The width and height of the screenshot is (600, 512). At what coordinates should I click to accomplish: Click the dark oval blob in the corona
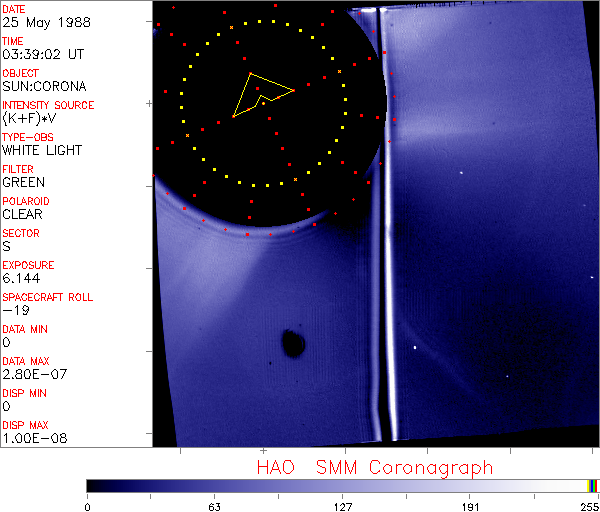click(293, 343)
